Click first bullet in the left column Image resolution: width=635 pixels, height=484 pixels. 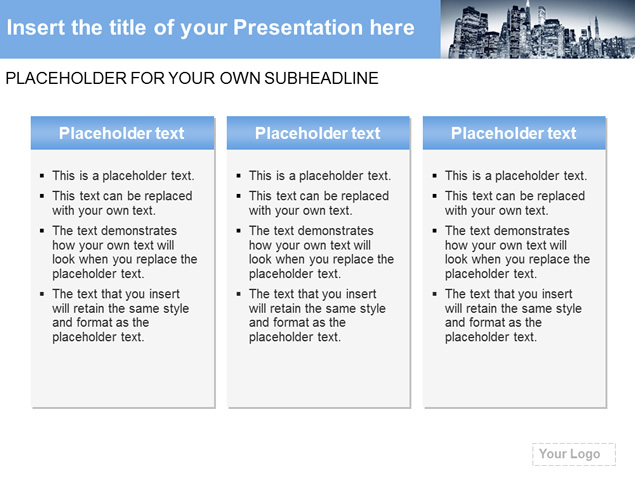pyautogui.click(x=123, y=176)
